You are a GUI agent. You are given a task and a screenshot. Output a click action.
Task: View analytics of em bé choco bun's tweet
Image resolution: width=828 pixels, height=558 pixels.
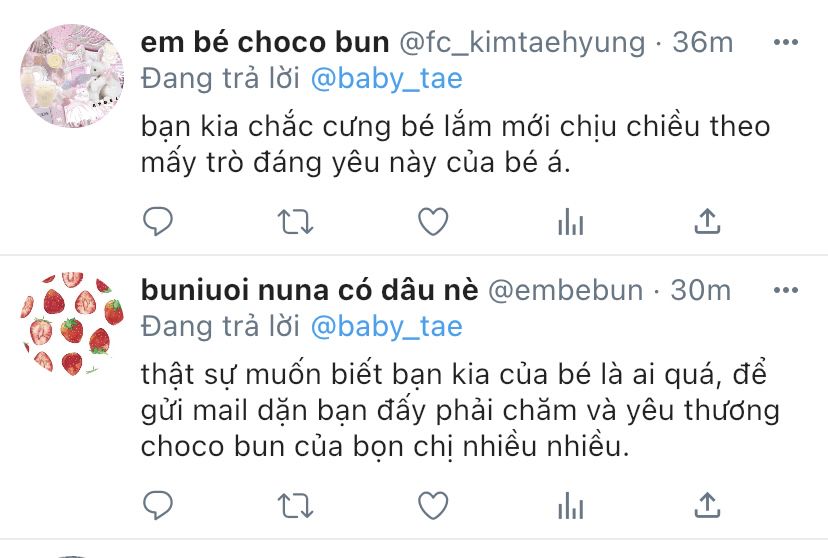coord(570,221)
